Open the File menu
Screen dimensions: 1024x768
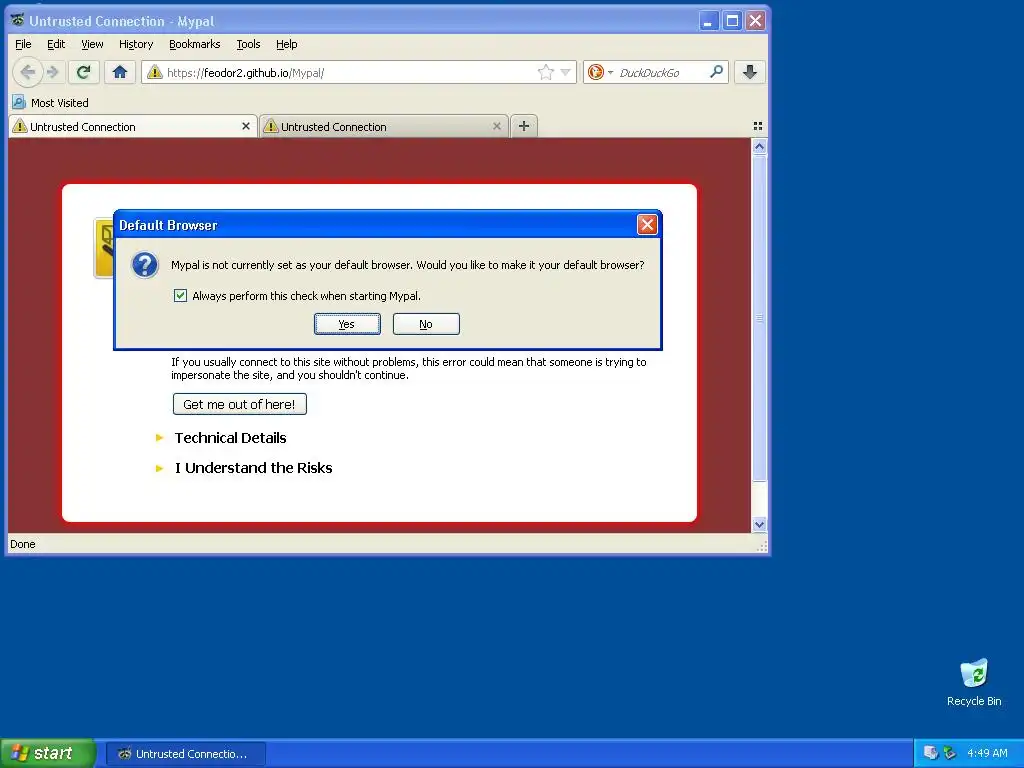click(x=23, y=44)
